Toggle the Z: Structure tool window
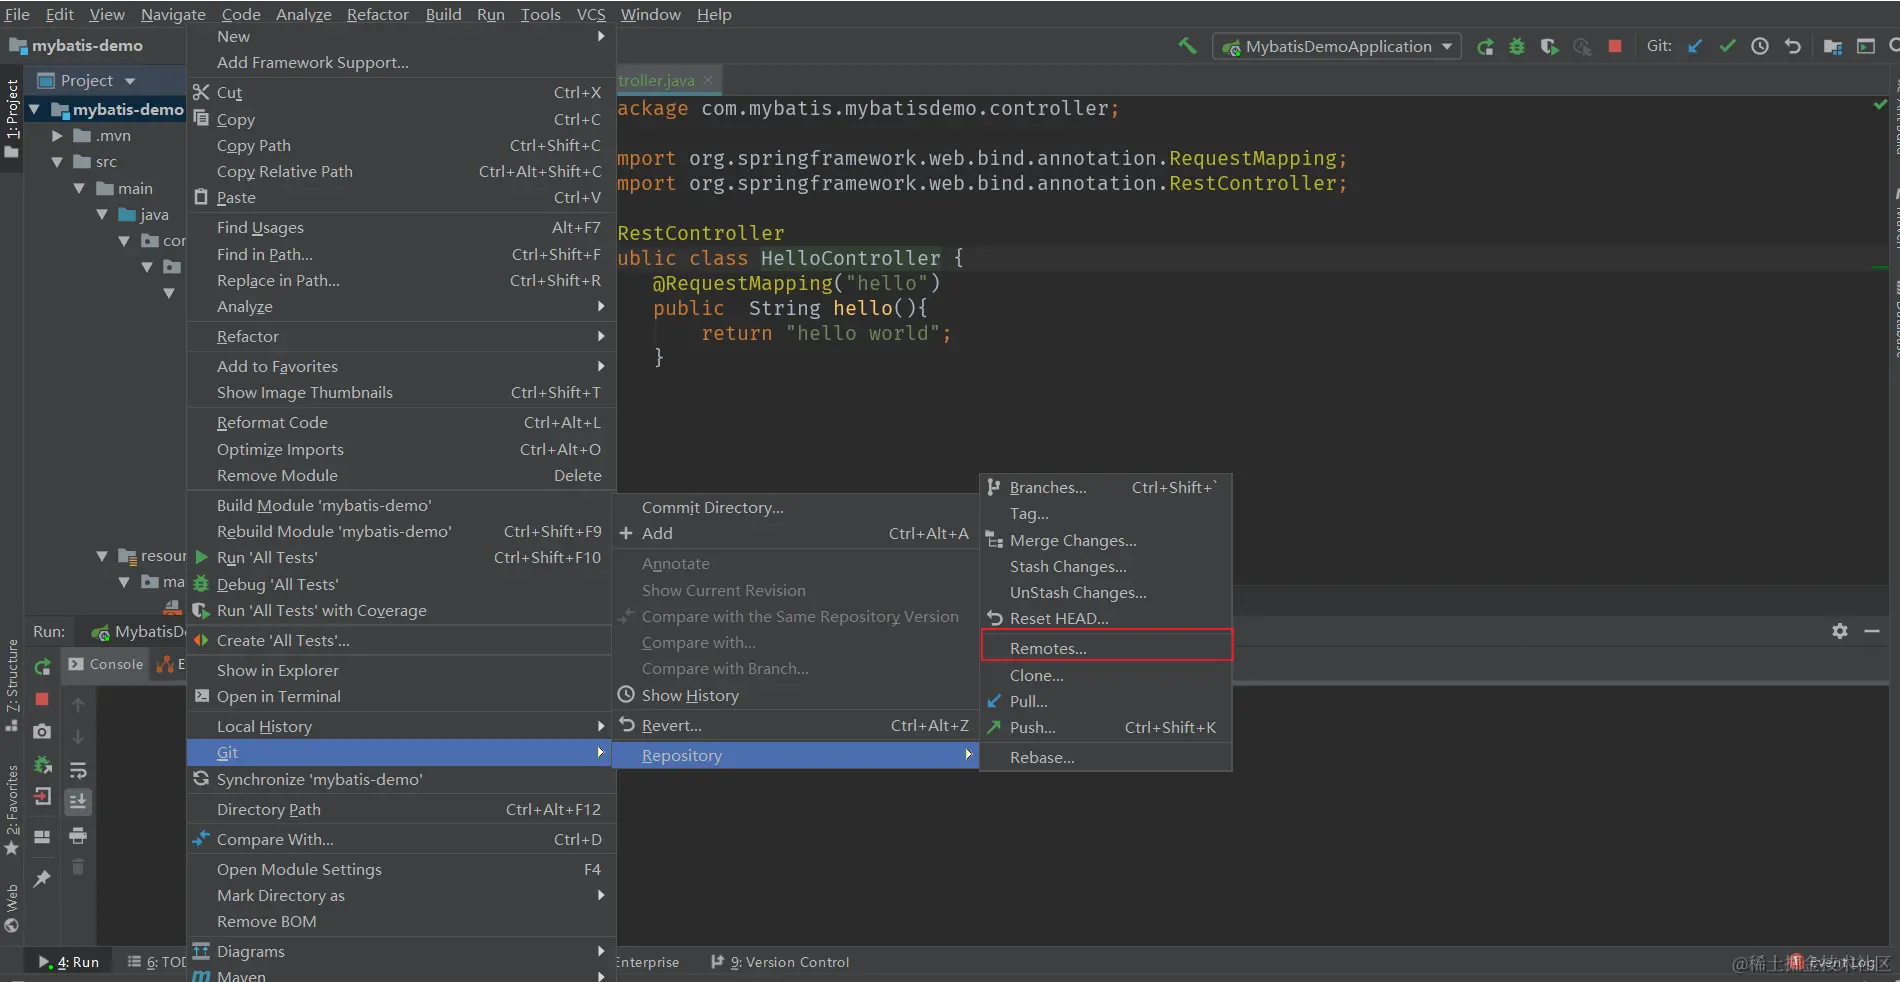 coord(12,685)
